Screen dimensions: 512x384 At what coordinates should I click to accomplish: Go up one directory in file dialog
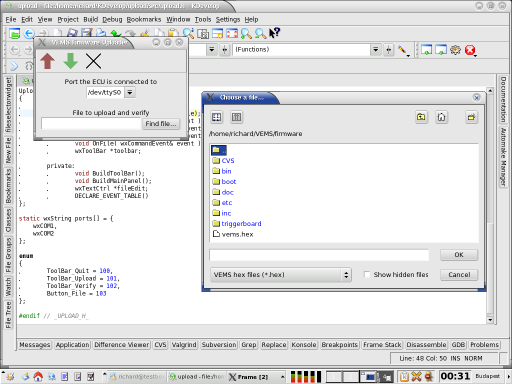(421, 117)
